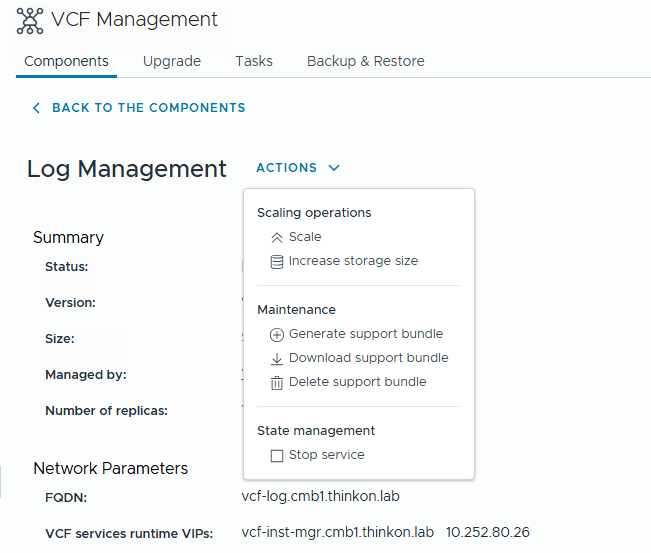The width and height of the screenshot is (651, 553).
Task: Choose Scale from the actions menu
Action: pos(305,237)
